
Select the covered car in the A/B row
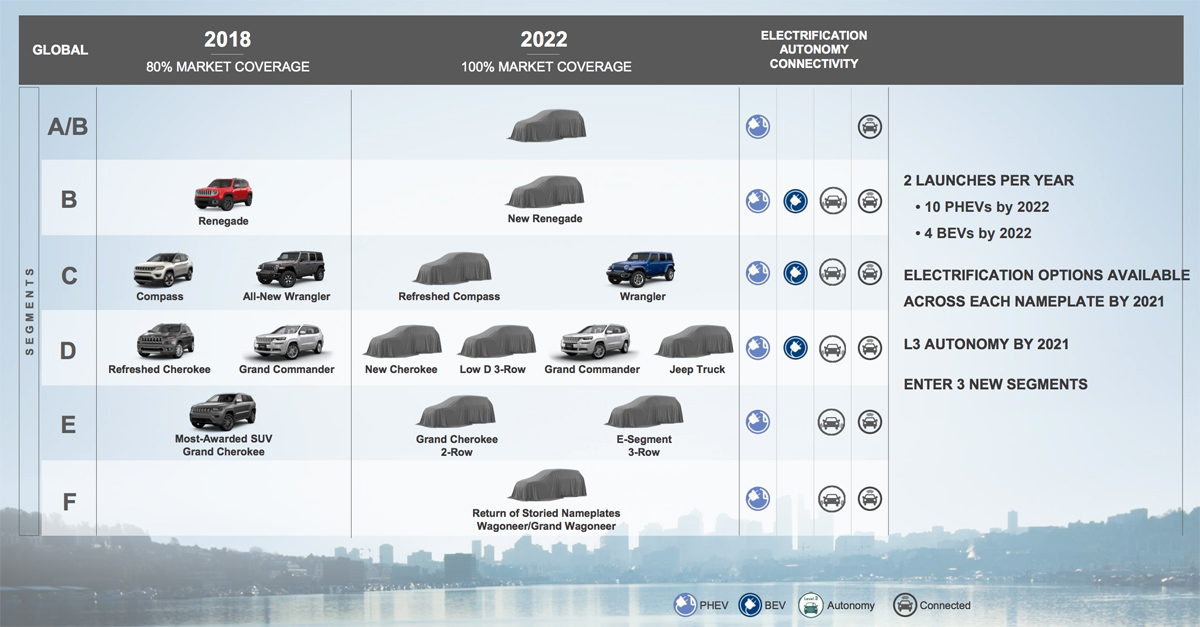546,126
